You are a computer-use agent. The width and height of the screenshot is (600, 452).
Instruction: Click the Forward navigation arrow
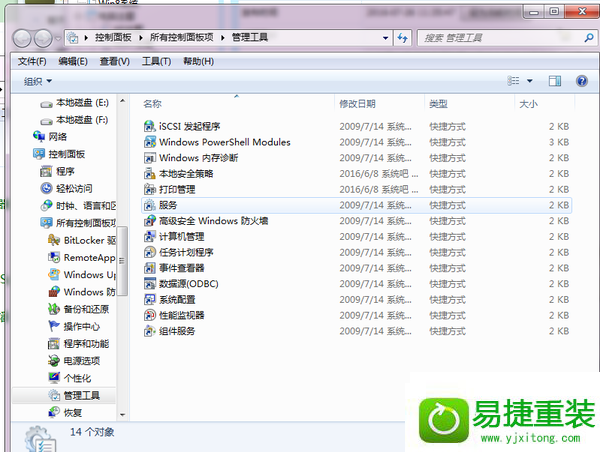click(43, 38)
